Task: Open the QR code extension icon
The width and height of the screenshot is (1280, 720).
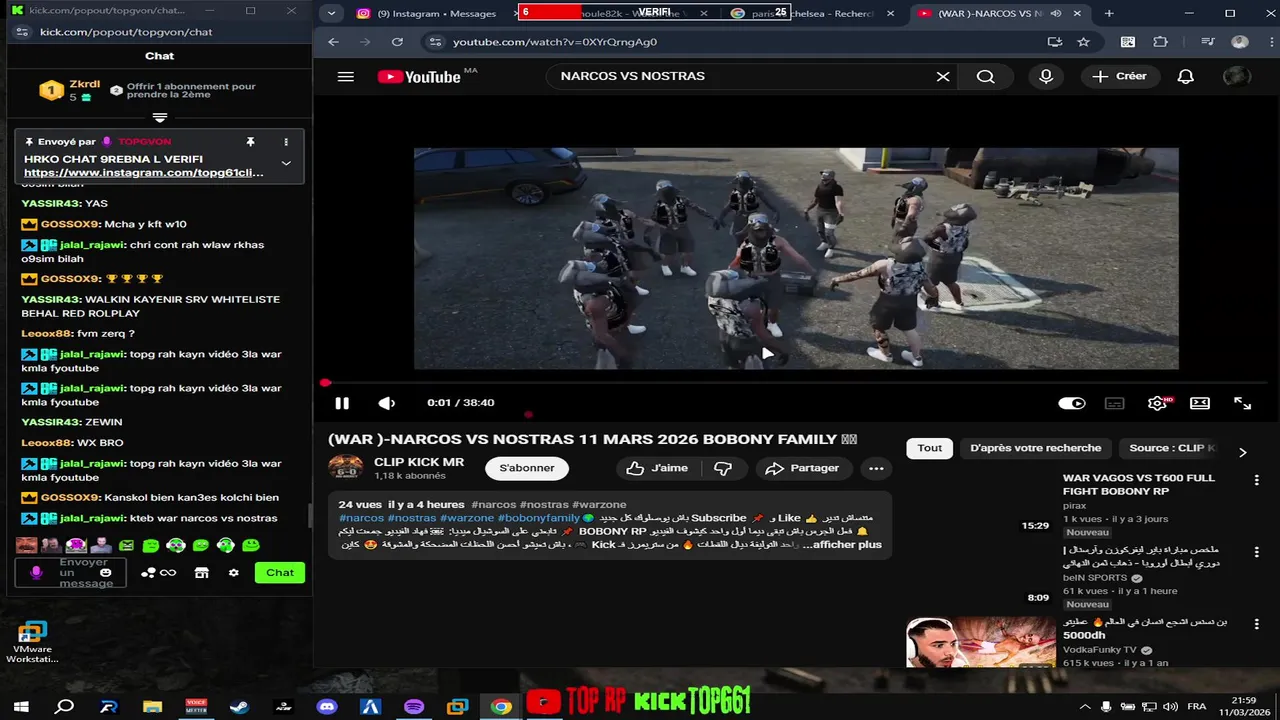Action: point(1128,42)
